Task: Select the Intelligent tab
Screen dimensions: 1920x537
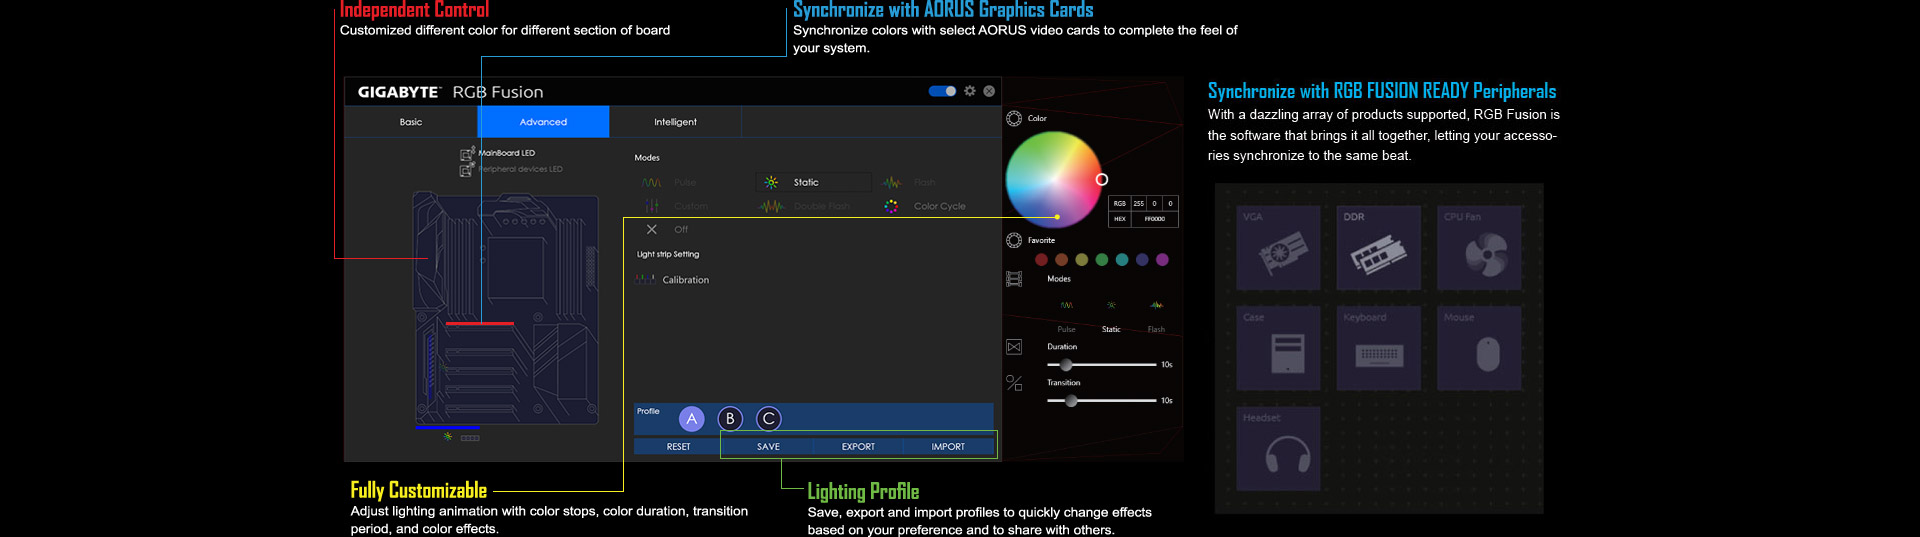Action: (x=675, y=122)
